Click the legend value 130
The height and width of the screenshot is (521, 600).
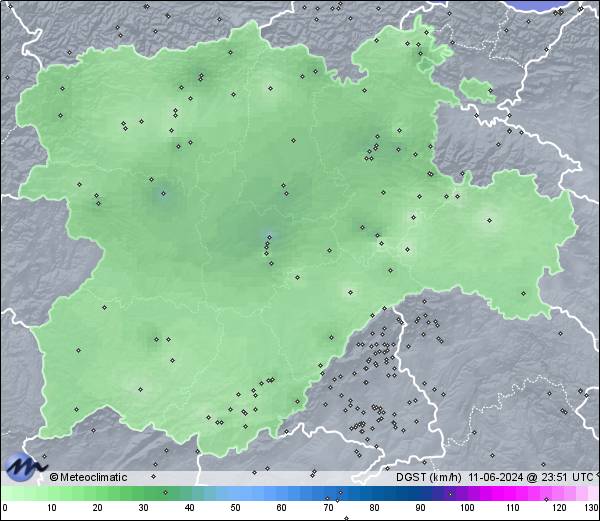592,508
